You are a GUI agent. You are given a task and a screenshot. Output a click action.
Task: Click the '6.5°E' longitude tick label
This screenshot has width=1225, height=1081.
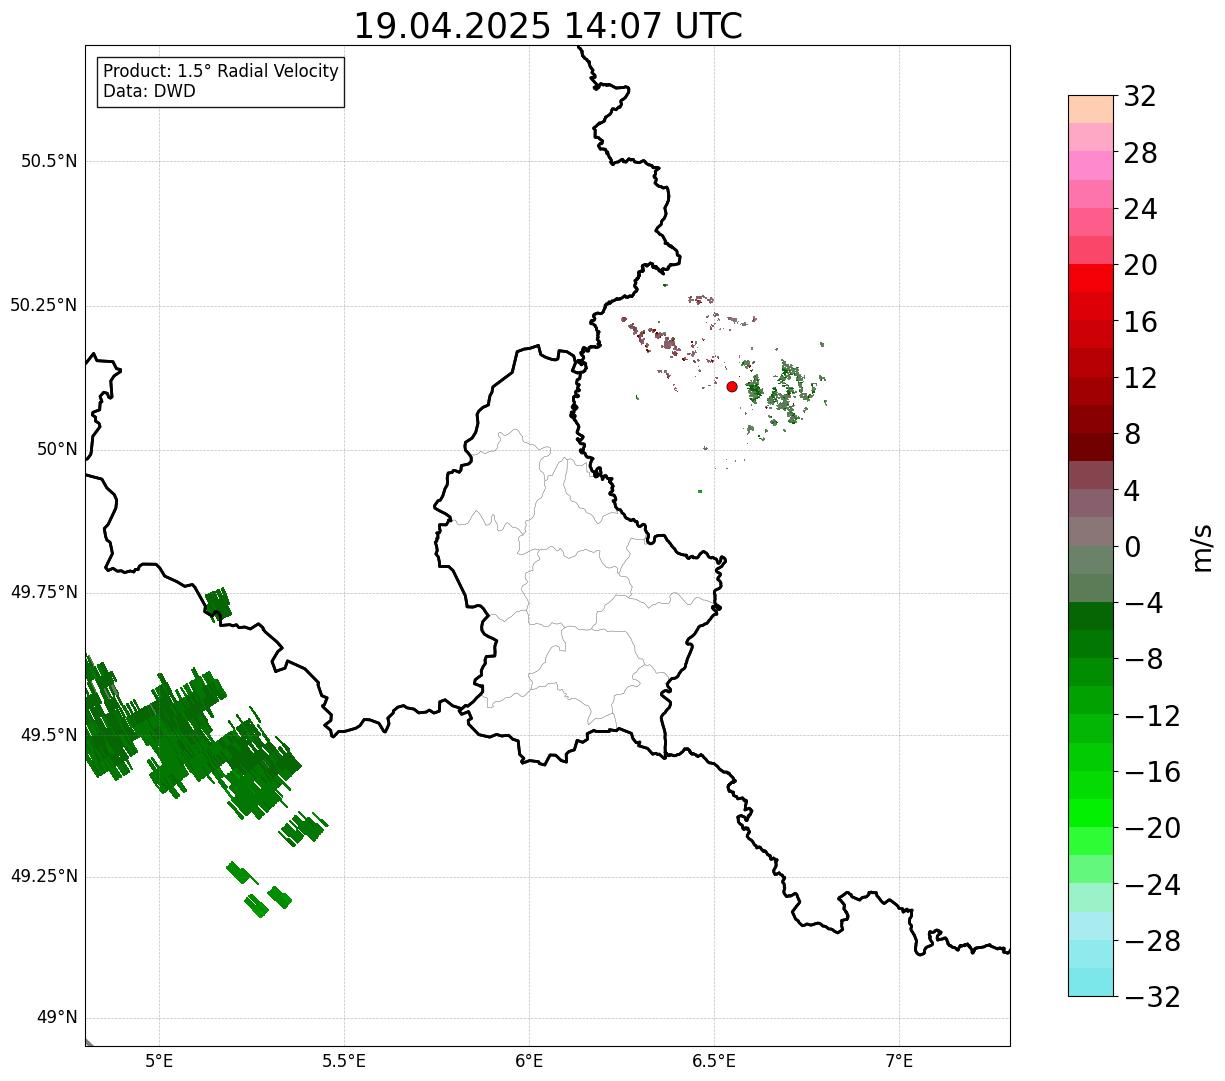(714, 1061)
